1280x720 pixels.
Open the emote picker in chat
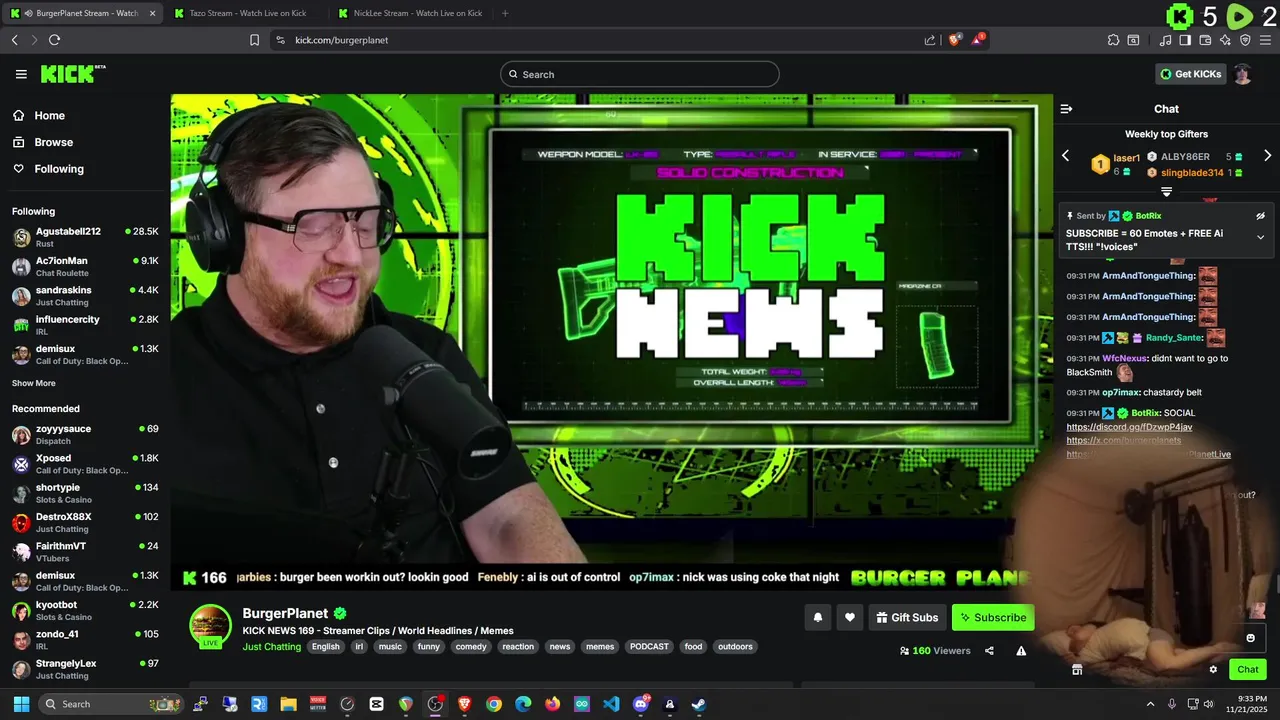[x=1250, y=638]
